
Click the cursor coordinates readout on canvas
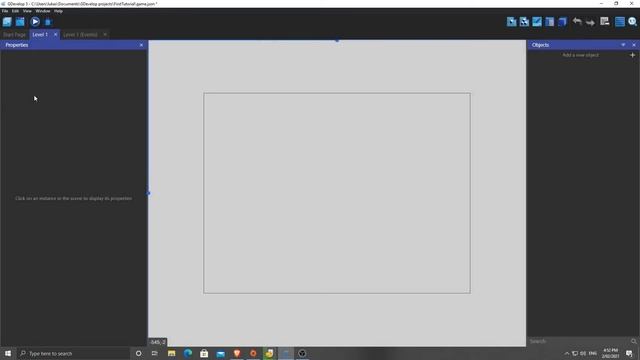157,342
